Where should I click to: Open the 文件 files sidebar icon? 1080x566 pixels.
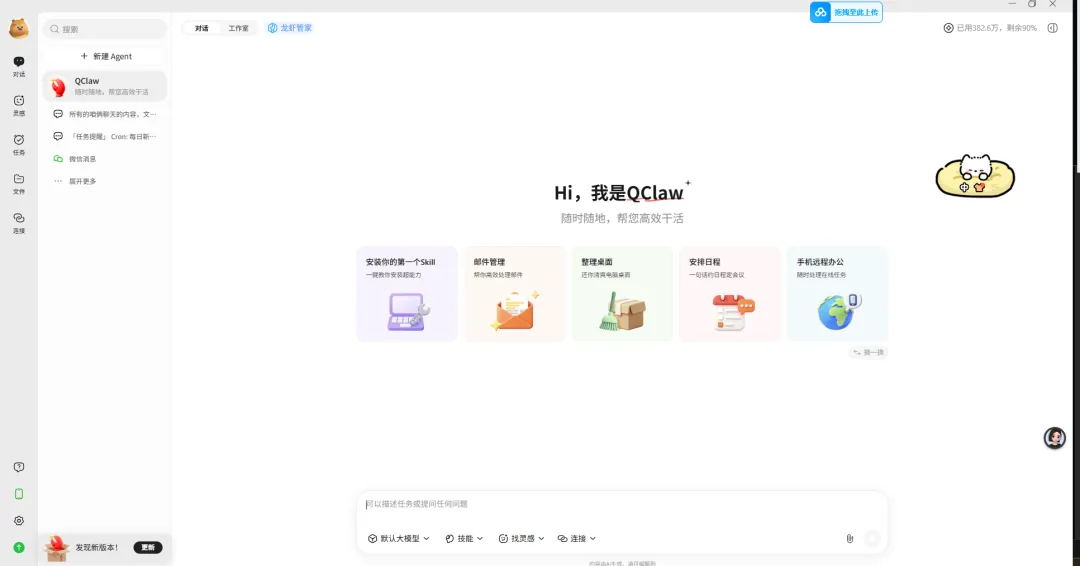click(19, 184)
